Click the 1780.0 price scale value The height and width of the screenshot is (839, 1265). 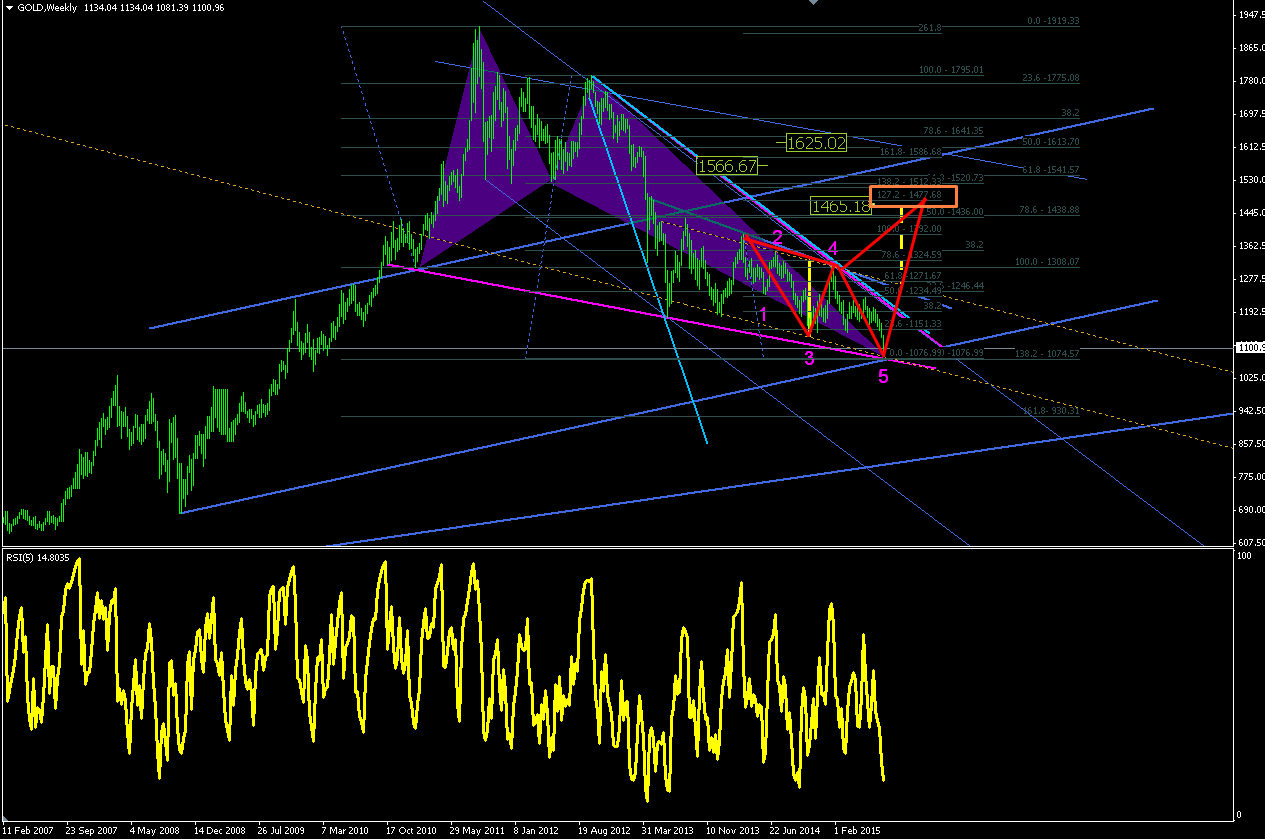point(1250,82)
